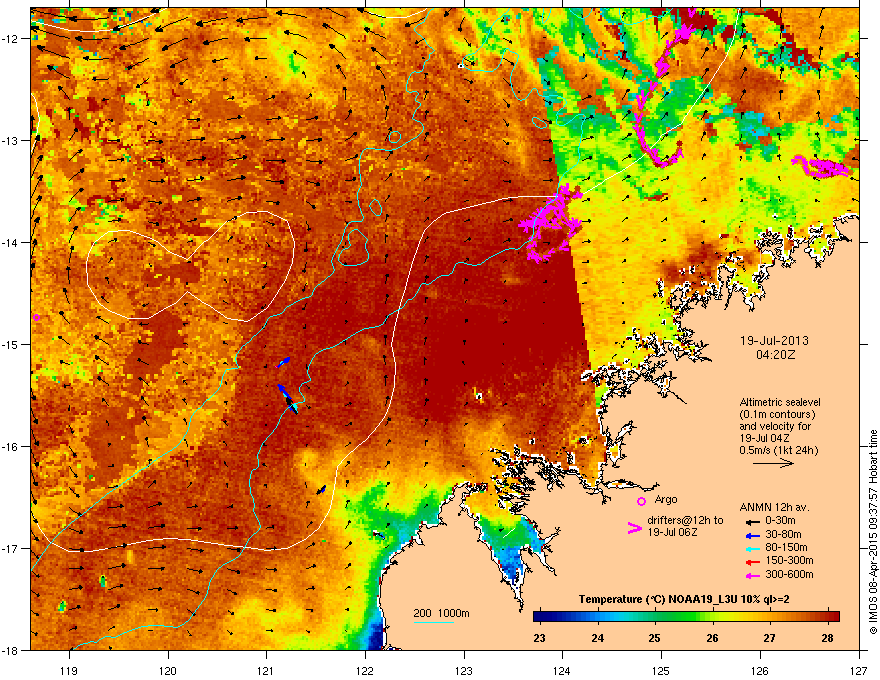Click the 'ANMN 12h av.' heading

774,508
